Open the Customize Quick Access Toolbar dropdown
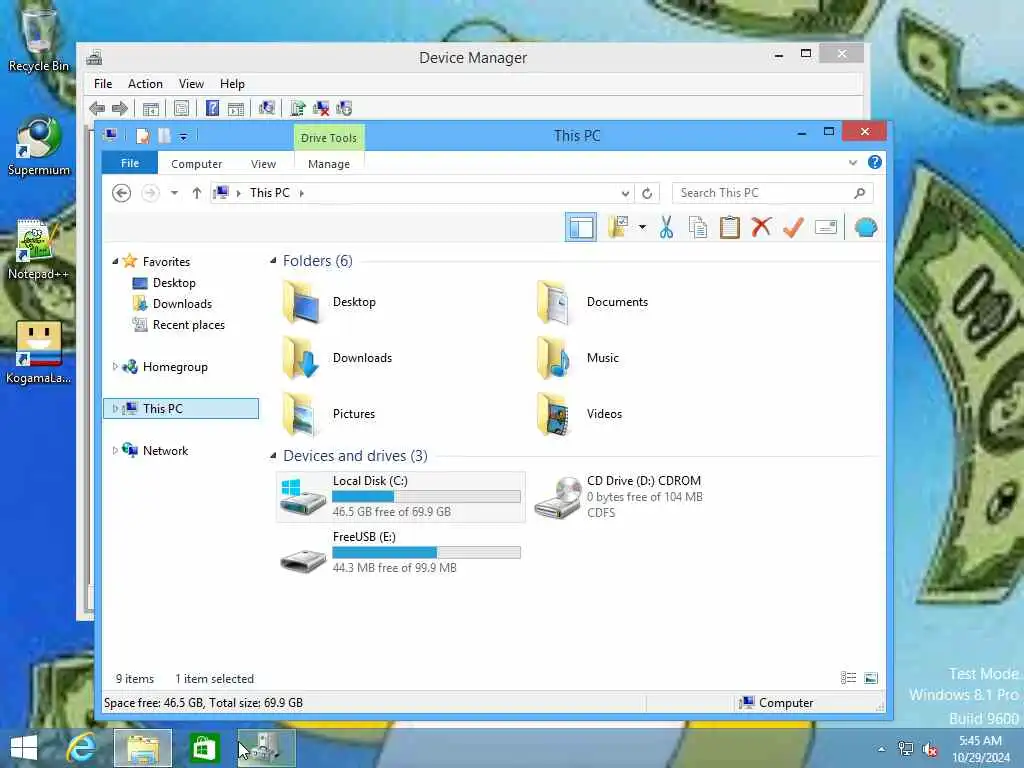1024x768 pixels. pyautogui.click(x=184, y=136)
